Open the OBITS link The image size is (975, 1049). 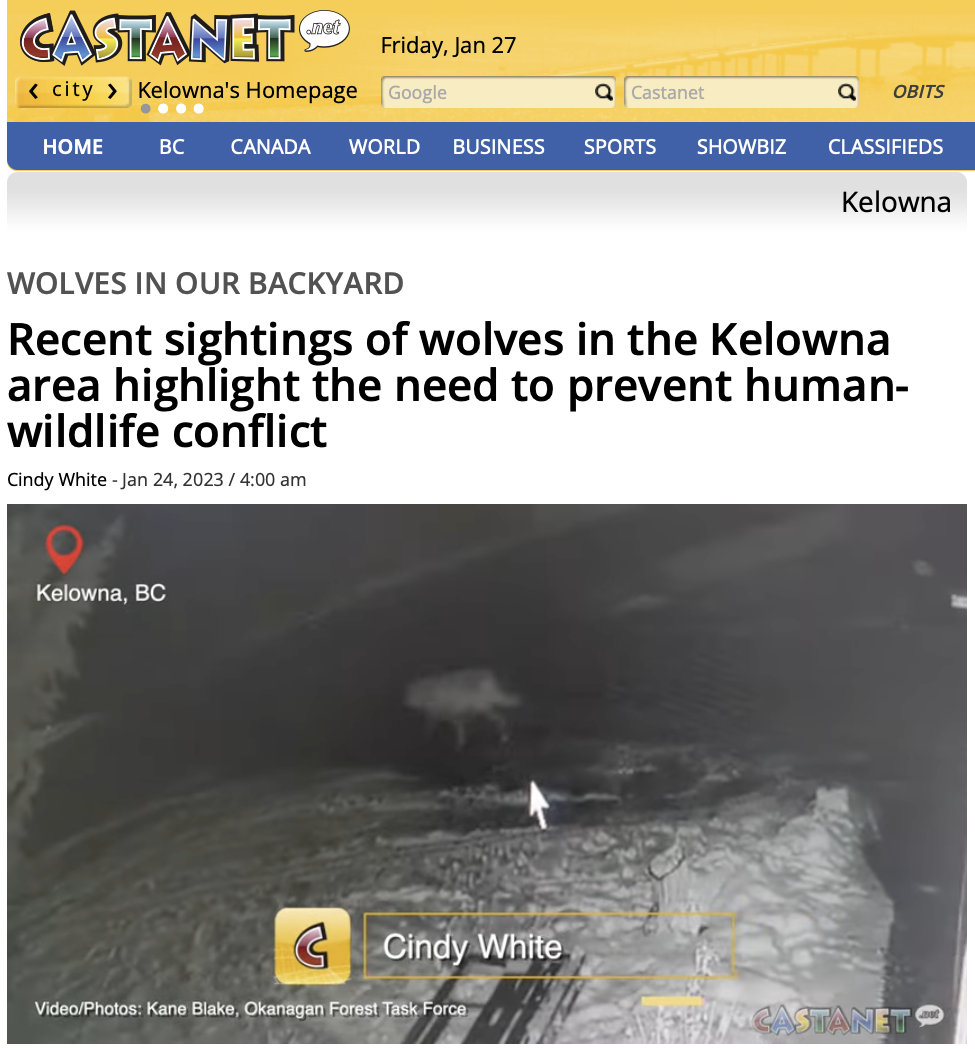[x=918, y=92]
